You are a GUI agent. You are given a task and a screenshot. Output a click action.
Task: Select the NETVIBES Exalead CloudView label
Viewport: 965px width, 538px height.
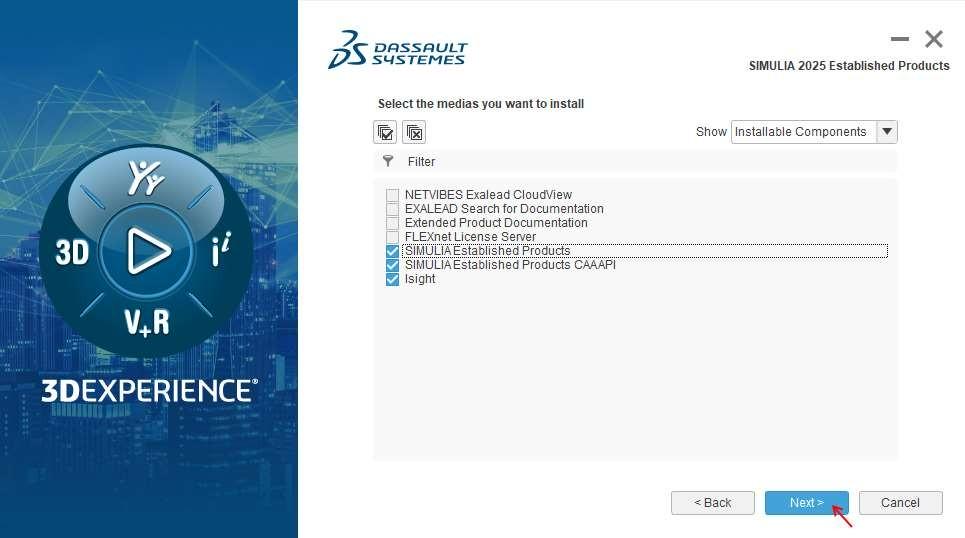point(488,195)
